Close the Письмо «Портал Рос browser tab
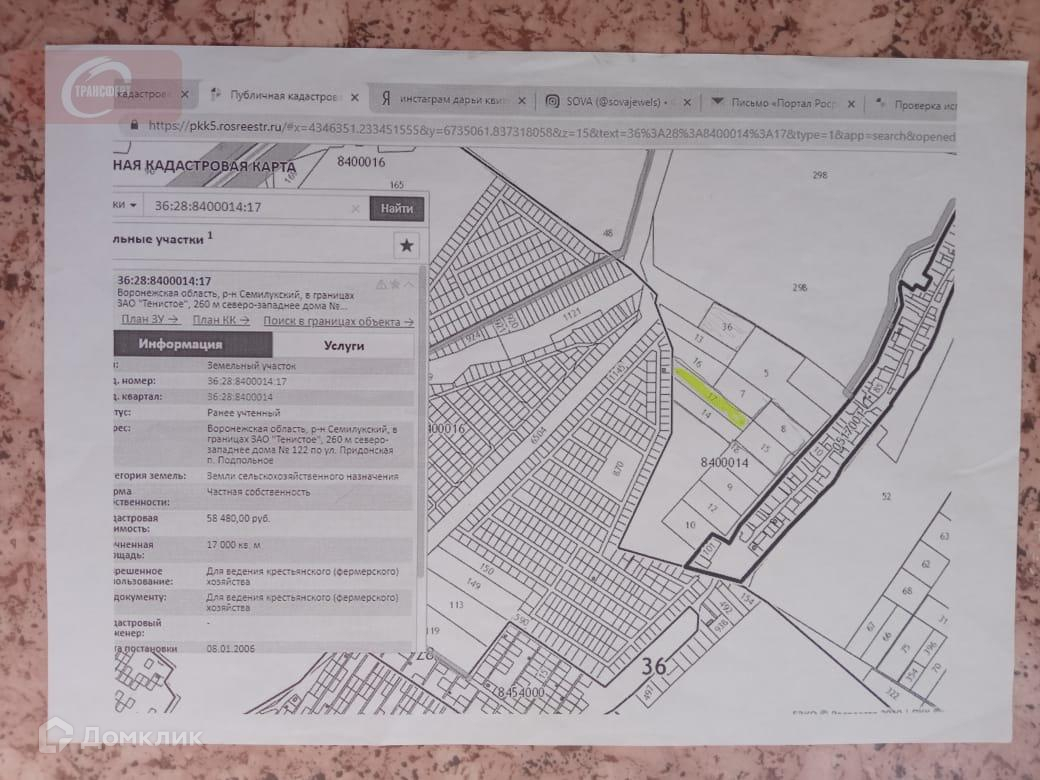 852,104
